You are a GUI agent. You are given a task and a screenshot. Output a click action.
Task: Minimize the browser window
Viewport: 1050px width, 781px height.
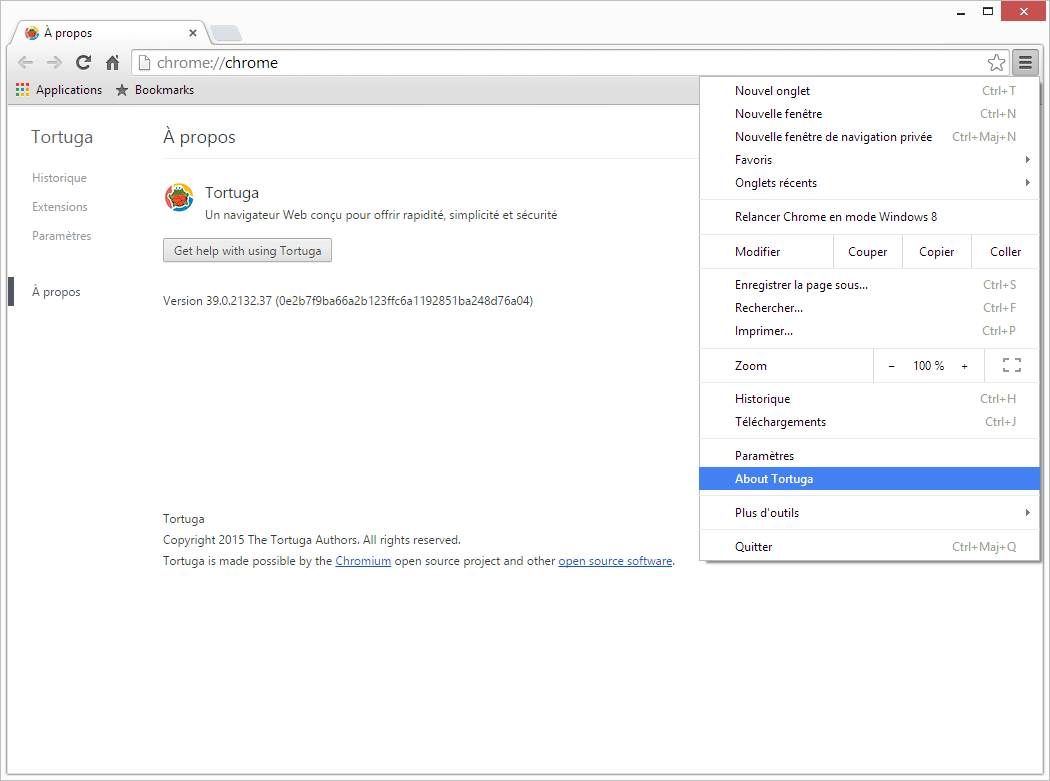[x=961, y=12]
